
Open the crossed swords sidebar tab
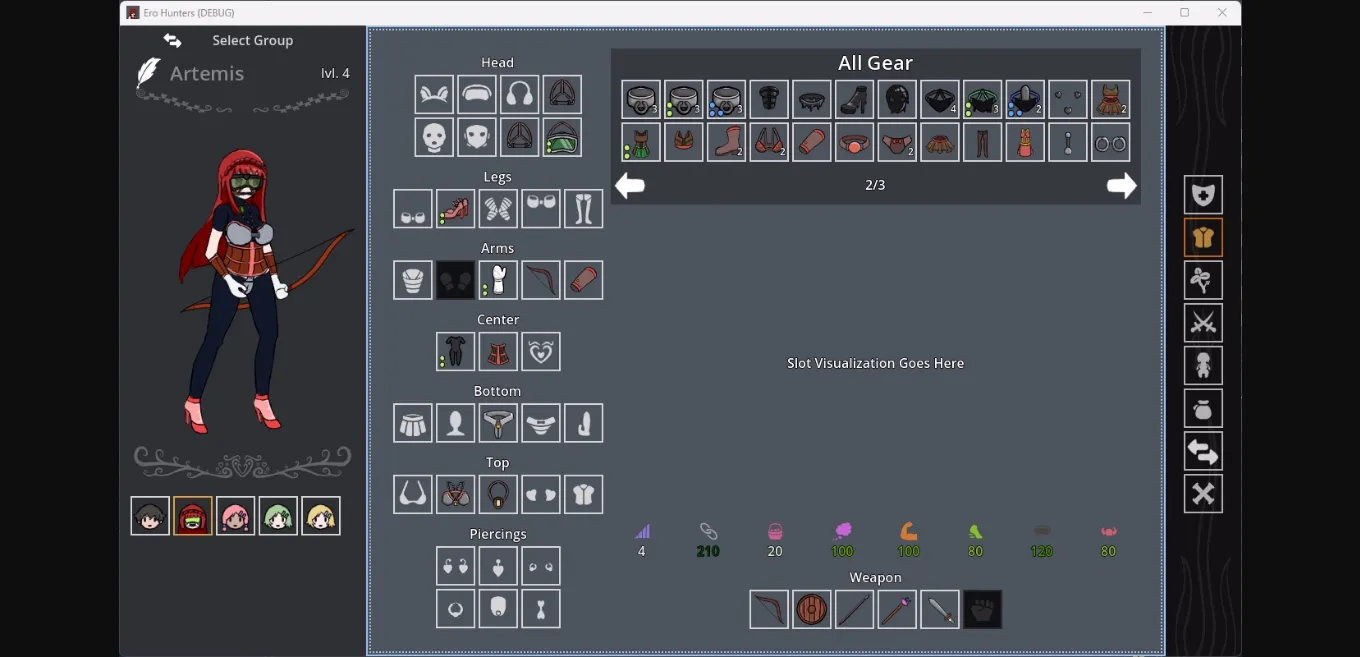point(1203,323)
